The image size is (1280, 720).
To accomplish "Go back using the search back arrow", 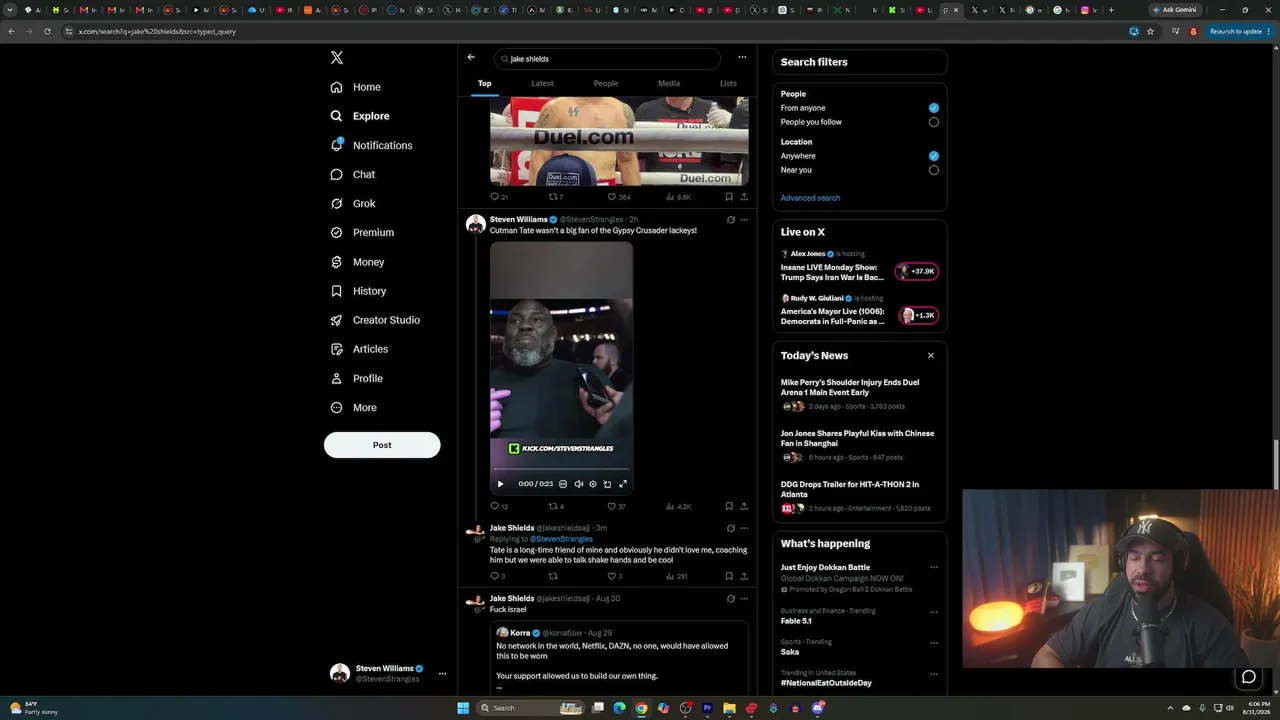I will pos(471,58).
